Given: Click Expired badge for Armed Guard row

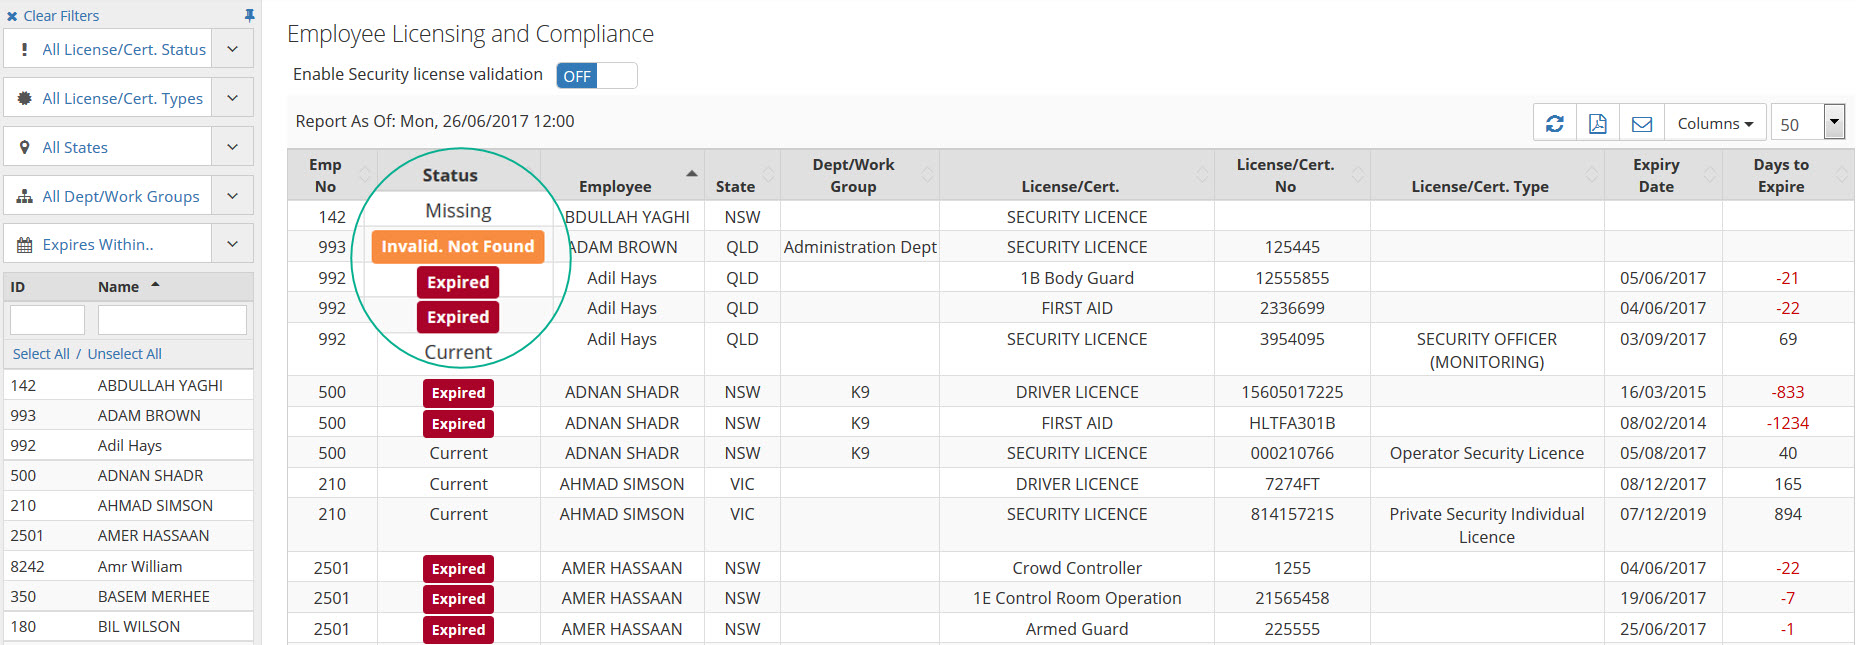Looking at the screenshot, I should coord(458,630).
